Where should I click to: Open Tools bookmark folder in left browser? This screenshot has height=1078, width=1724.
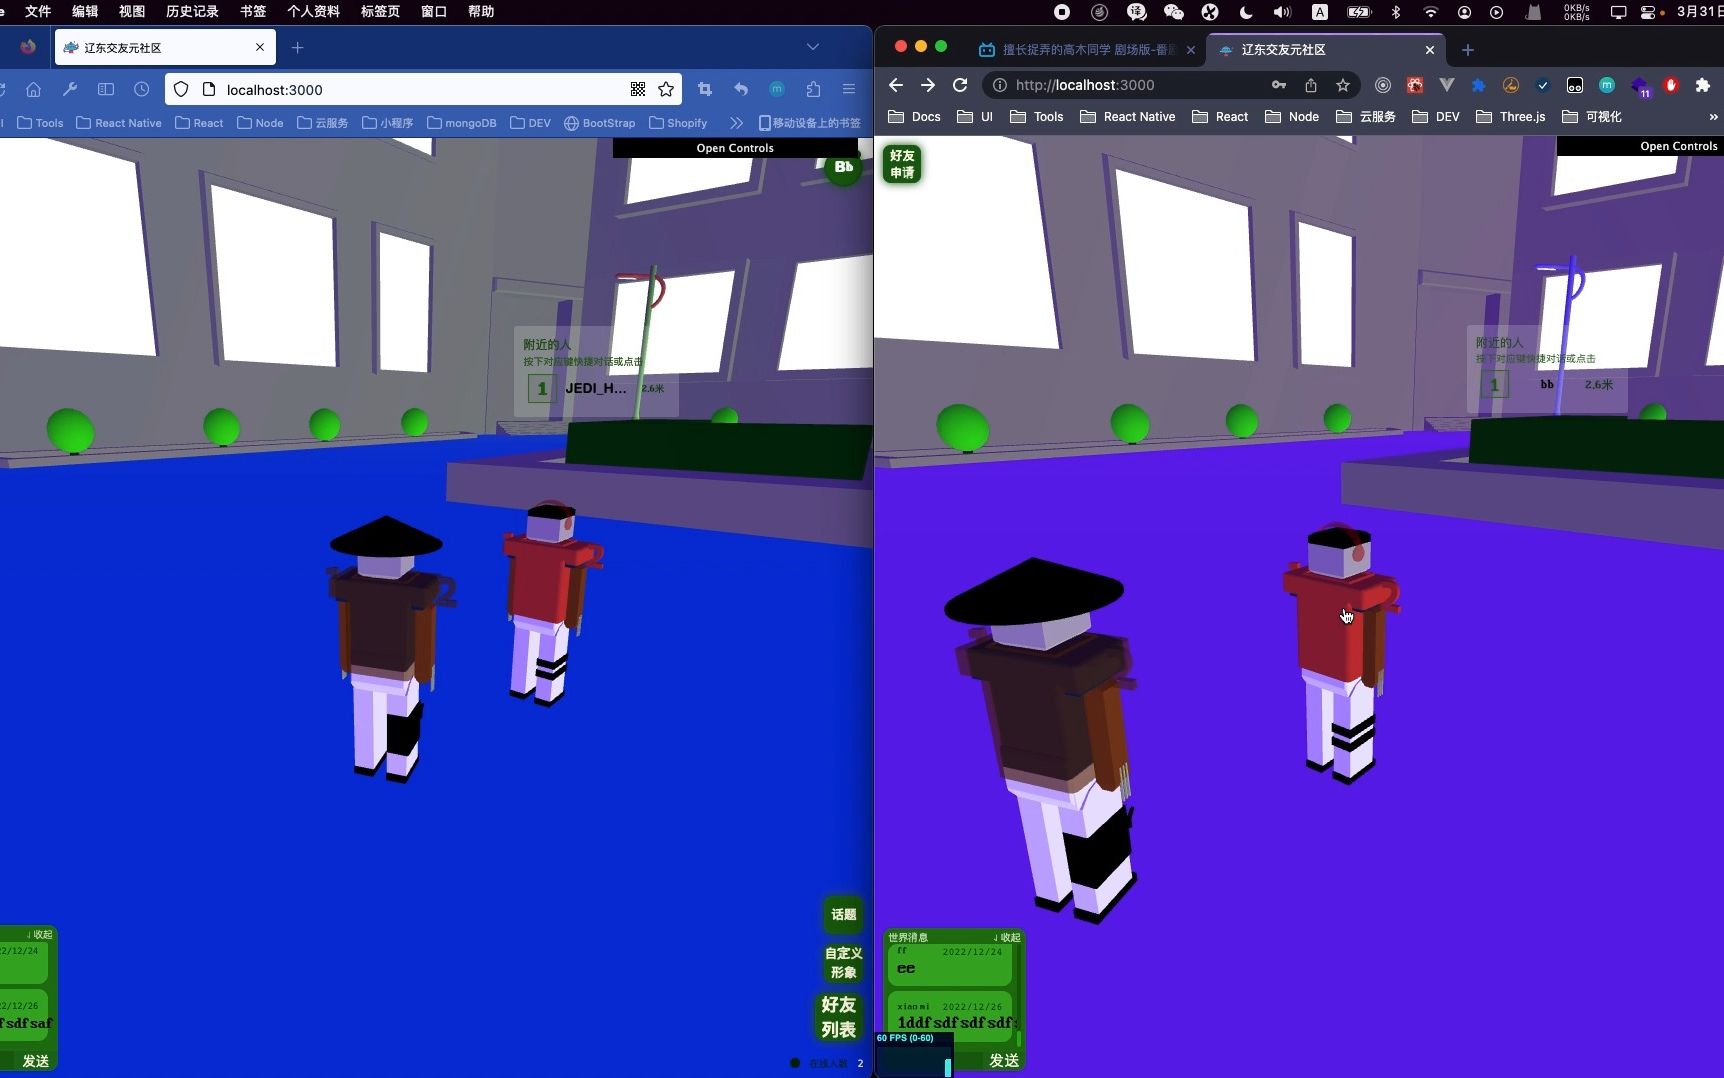pos(41,123)
